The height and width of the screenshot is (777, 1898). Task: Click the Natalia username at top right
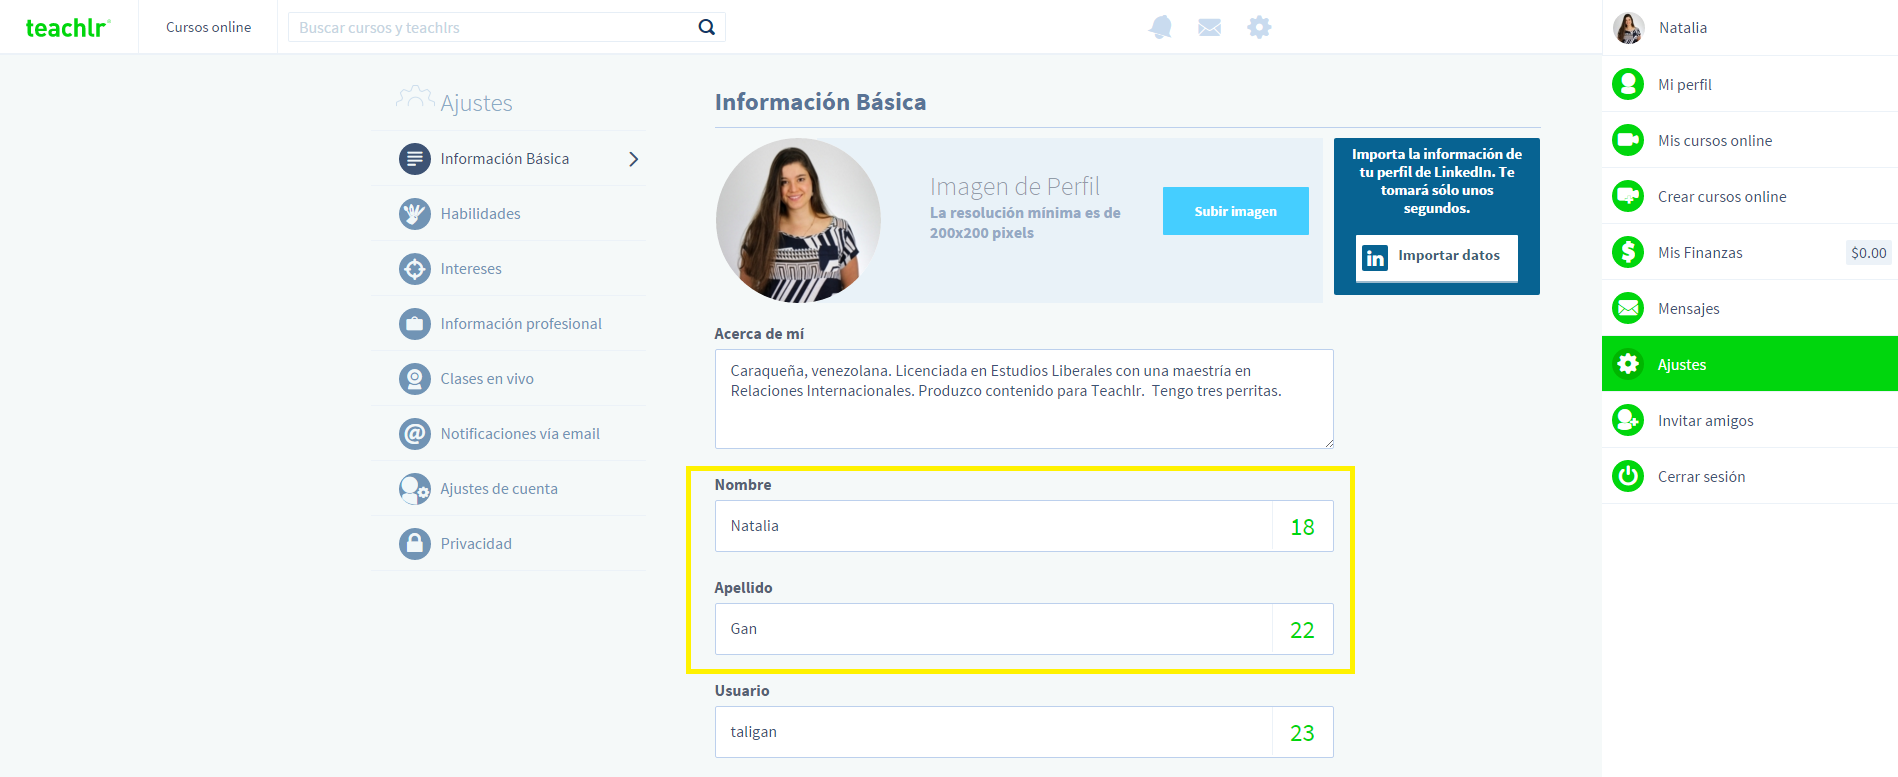pos(1683,28)
